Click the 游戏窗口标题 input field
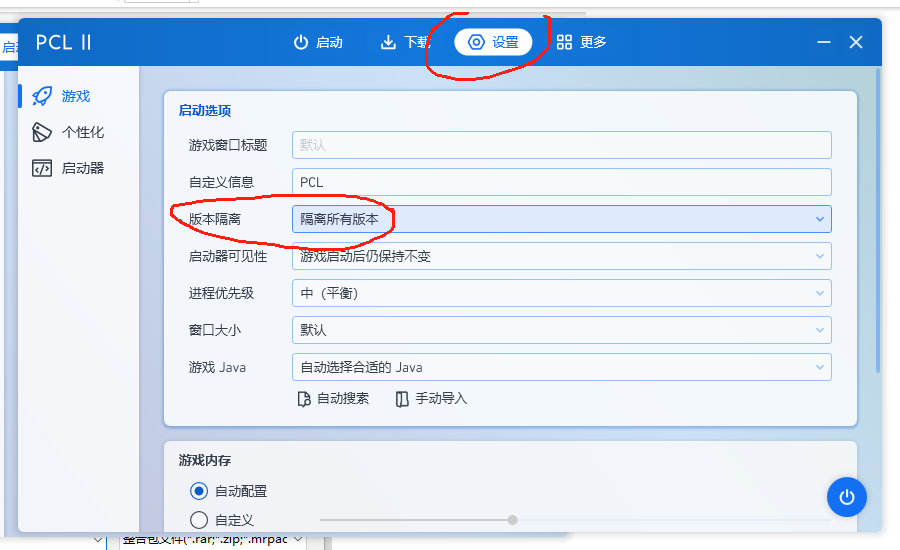Viewport: 900px width, 550px height. coord(561,145)
